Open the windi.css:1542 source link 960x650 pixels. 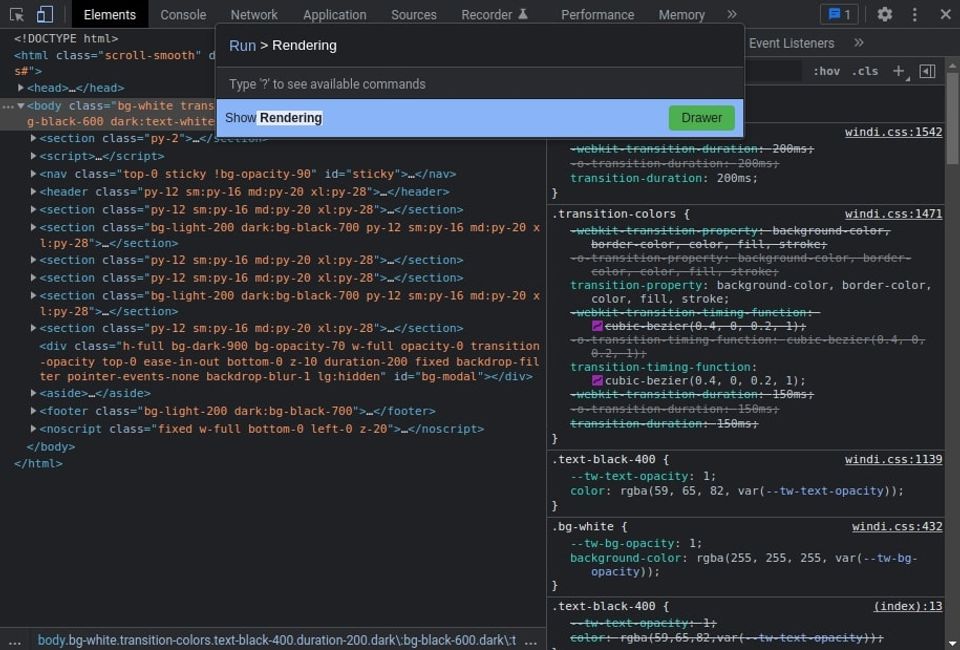click(x=893, y=132)
